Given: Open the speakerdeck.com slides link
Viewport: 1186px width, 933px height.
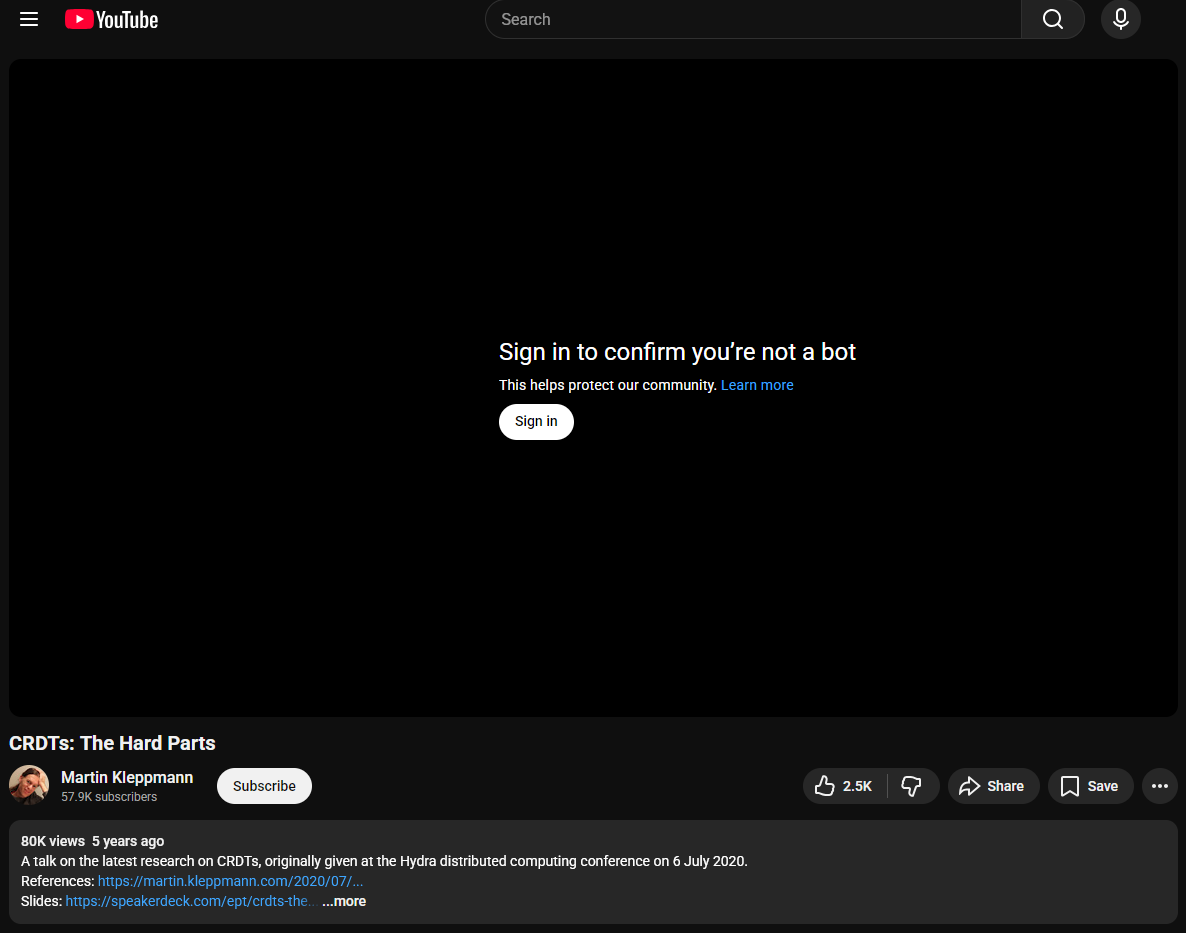Looking at the screenshot, I should point(189,901).
